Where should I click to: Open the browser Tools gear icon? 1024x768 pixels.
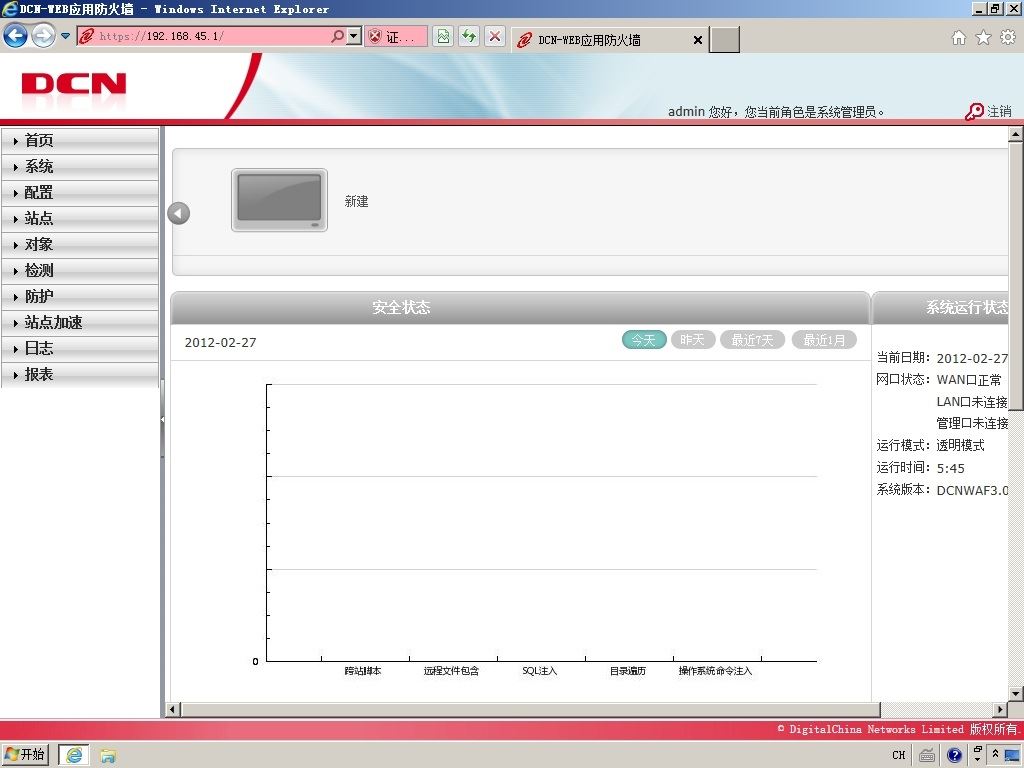coord(1008,38)
